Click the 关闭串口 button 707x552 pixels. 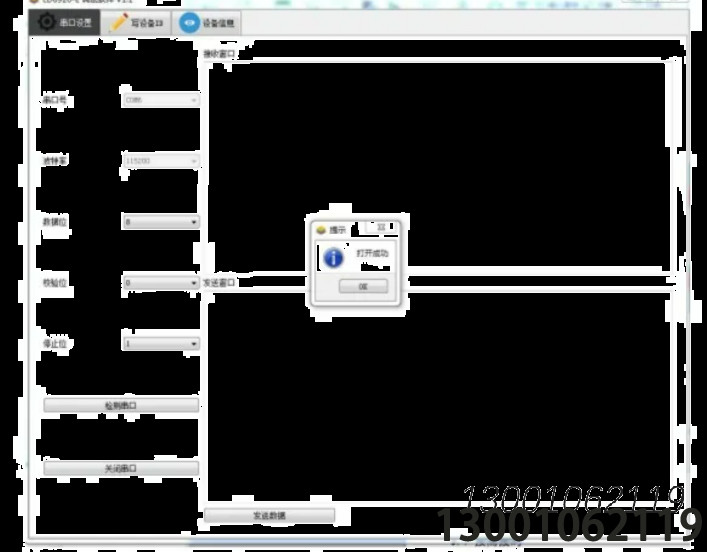[121, 468]
